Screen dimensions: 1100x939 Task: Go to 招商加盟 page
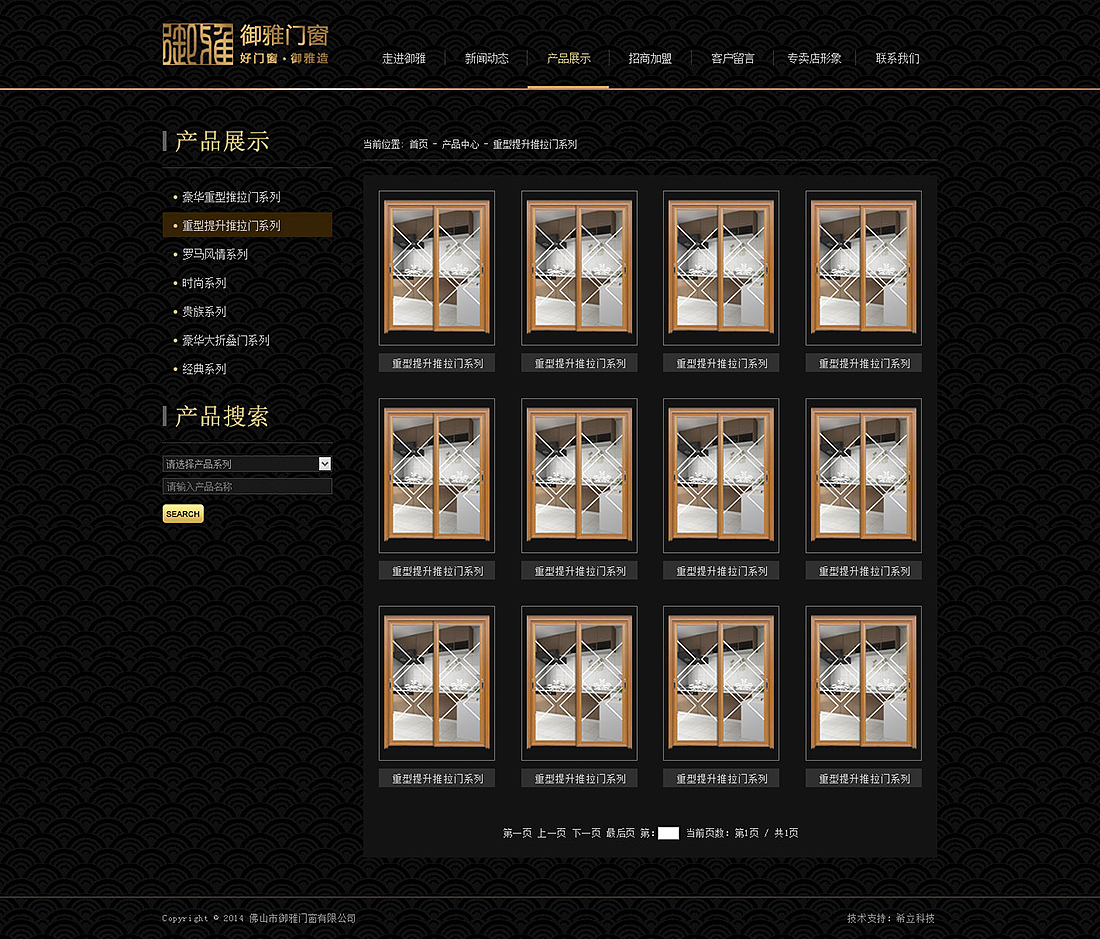(x=650, y=58)
